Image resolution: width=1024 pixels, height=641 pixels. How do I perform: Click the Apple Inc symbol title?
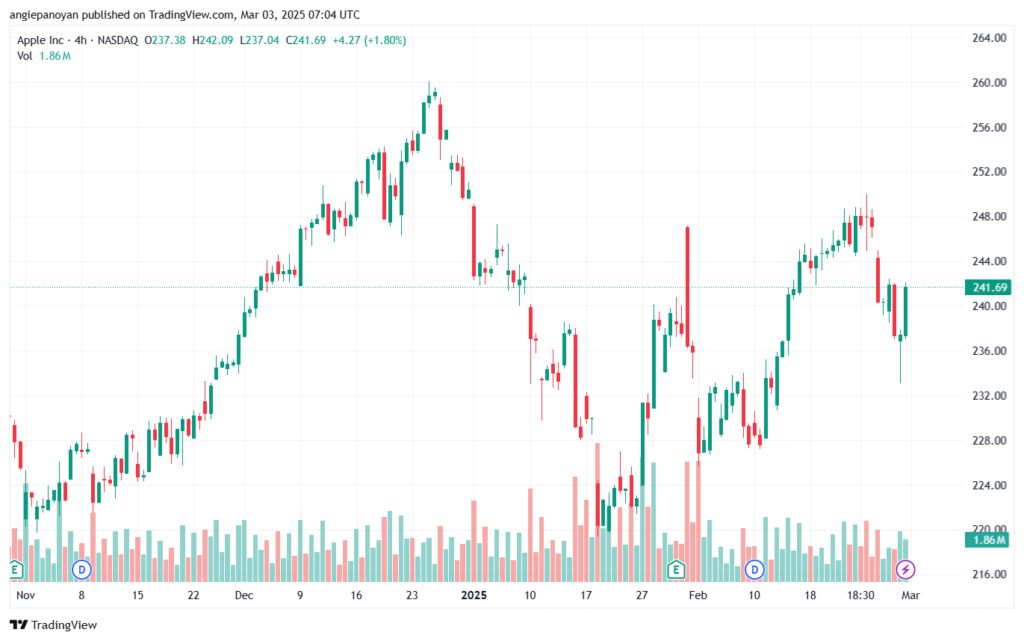point(40,40)
